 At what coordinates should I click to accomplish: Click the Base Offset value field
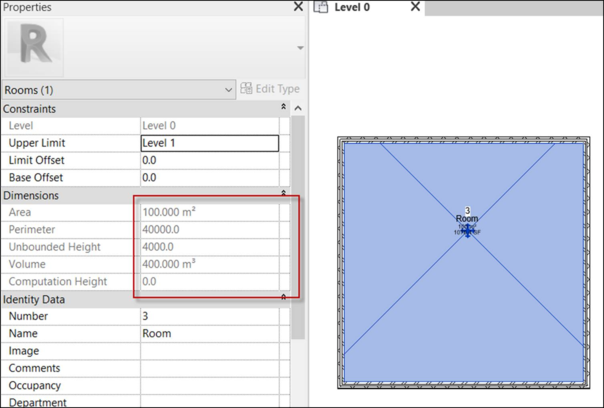point(209,177)
